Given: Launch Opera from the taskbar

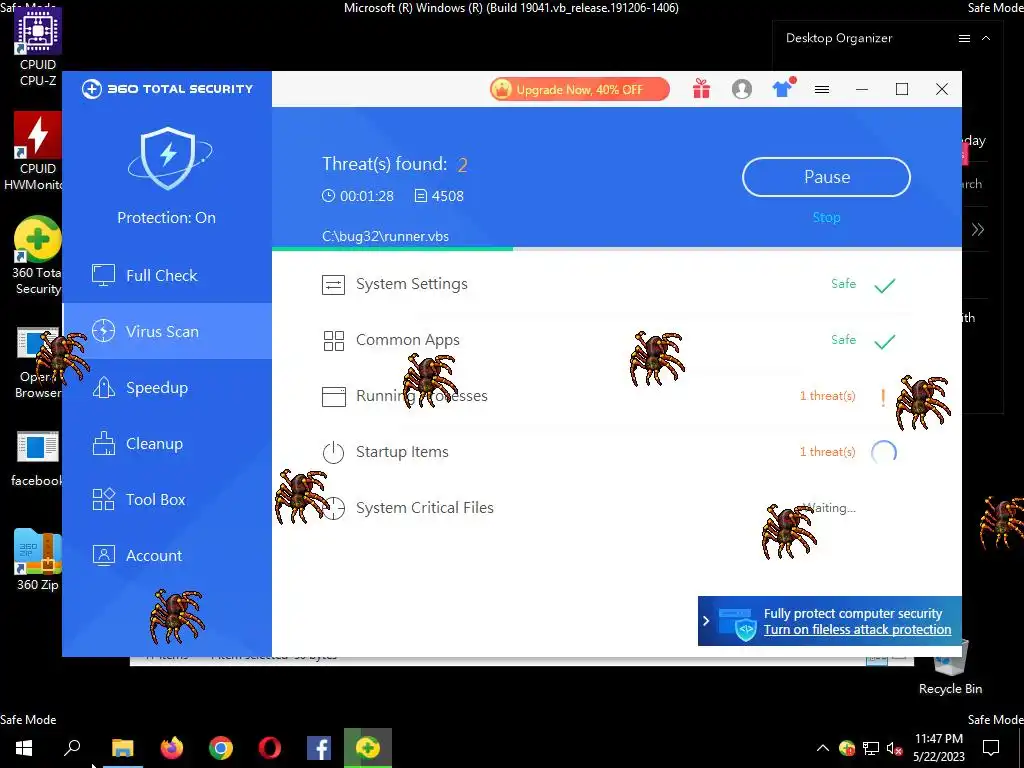Looking at the screenshot, I should (x=270, y=748).
